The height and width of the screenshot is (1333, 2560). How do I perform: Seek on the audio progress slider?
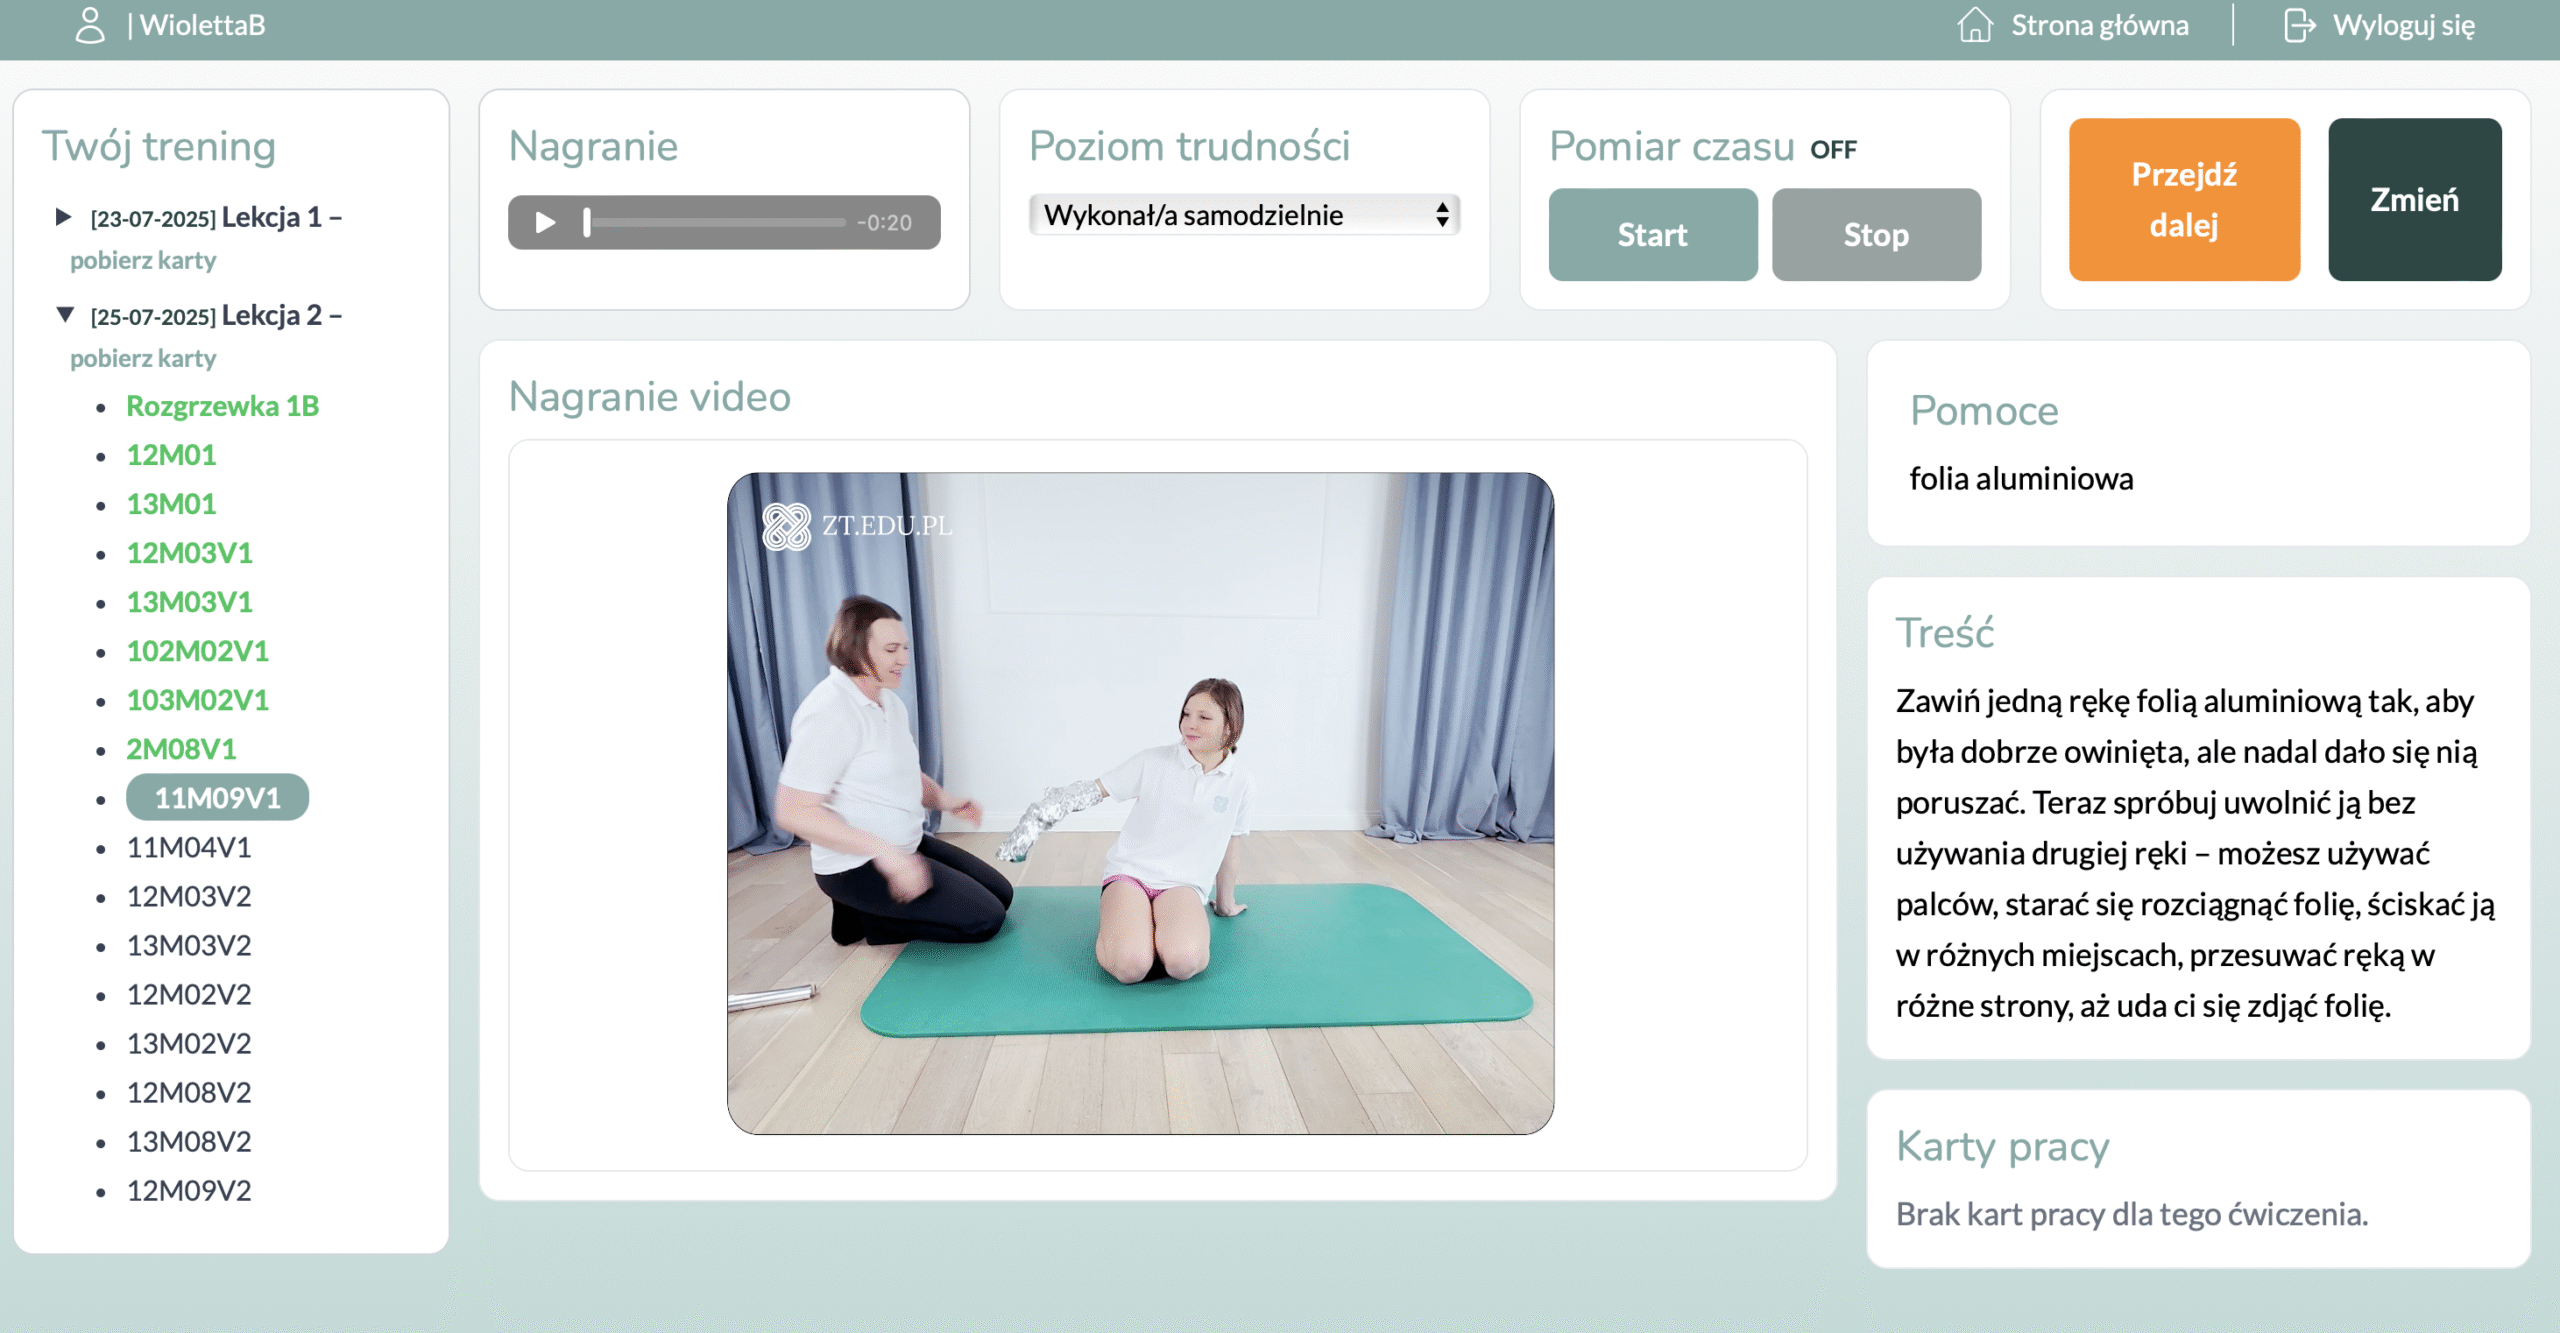[x=715, y=222]
